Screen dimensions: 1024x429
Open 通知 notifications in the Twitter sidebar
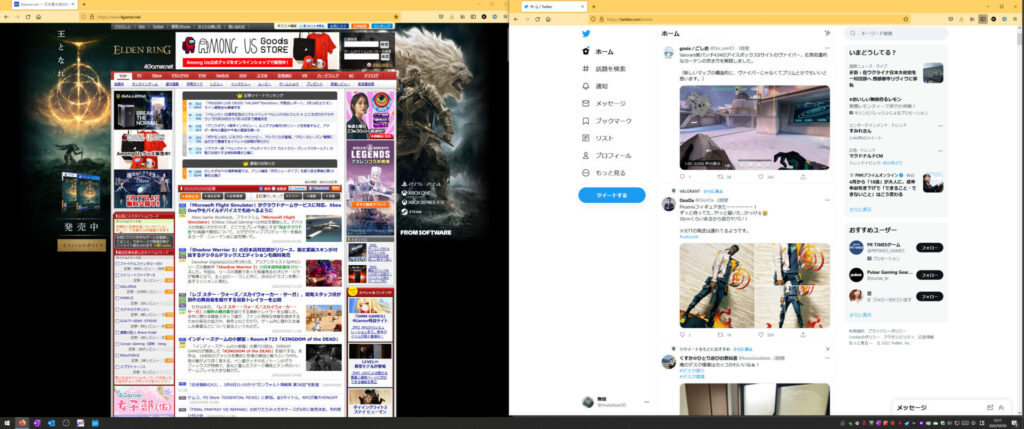pos(595,86)
